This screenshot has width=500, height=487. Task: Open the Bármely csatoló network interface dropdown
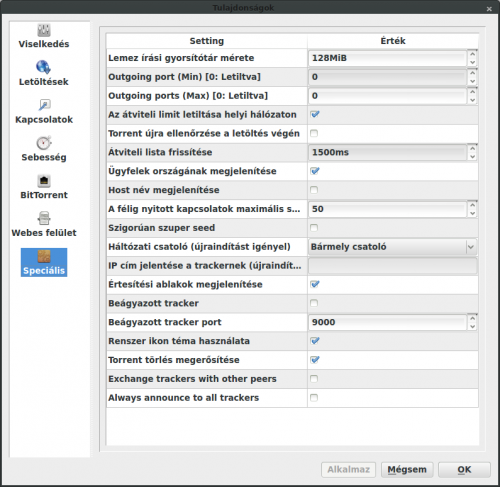point(393,247)
